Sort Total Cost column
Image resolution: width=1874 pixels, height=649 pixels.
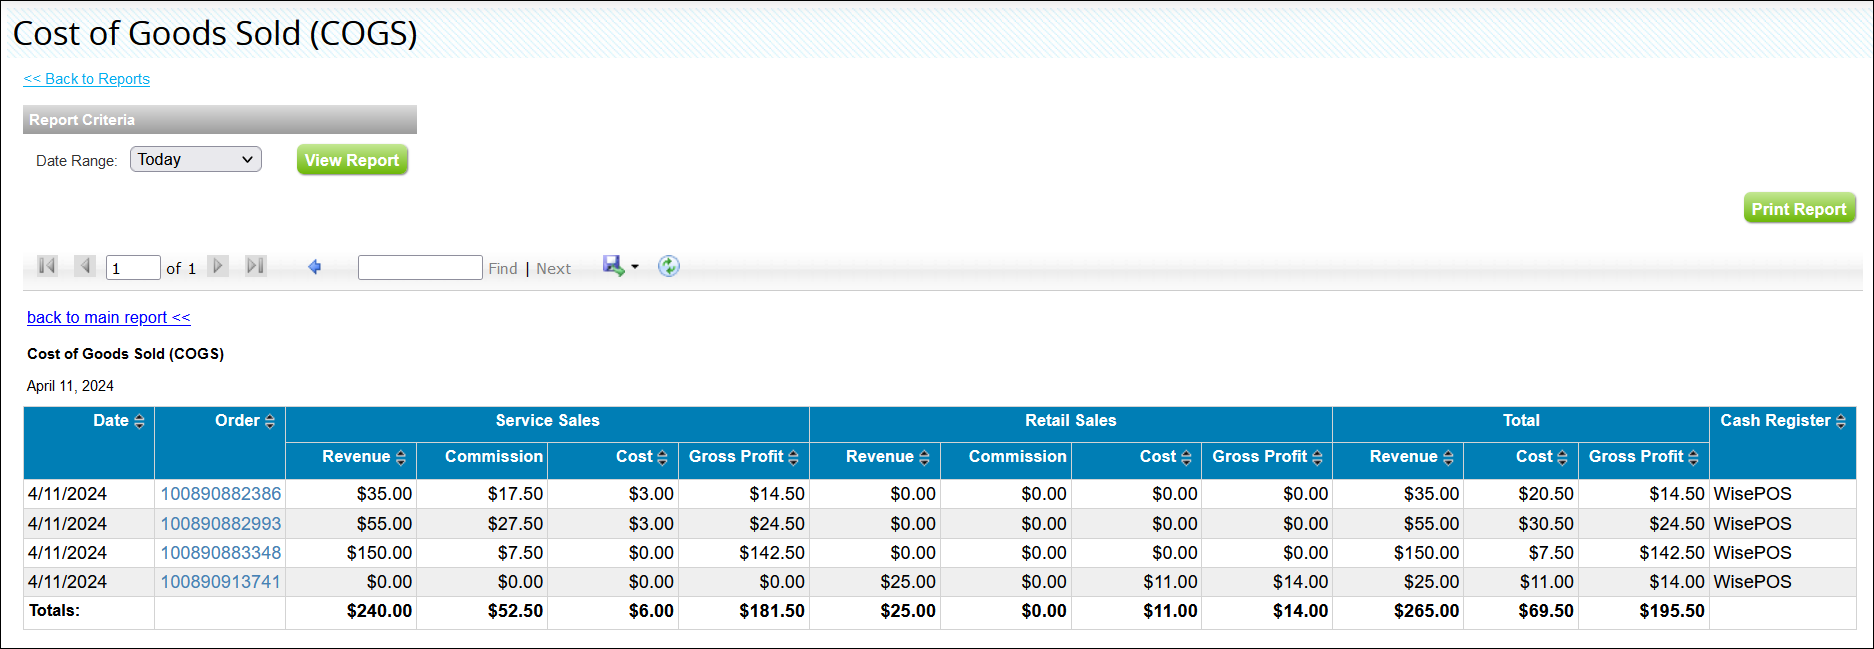coord(1562,458)
